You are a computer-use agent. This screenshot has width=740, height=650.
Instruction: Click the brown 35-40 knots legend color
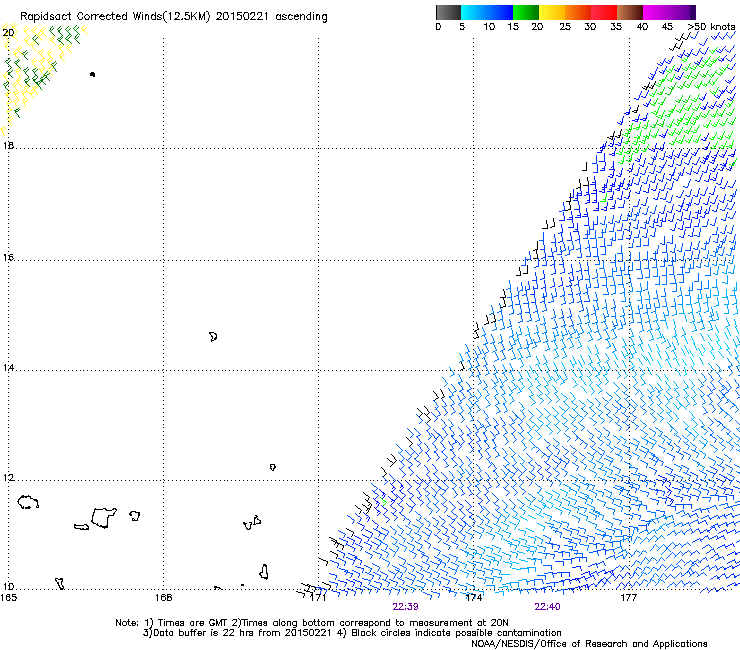(630, 12)
